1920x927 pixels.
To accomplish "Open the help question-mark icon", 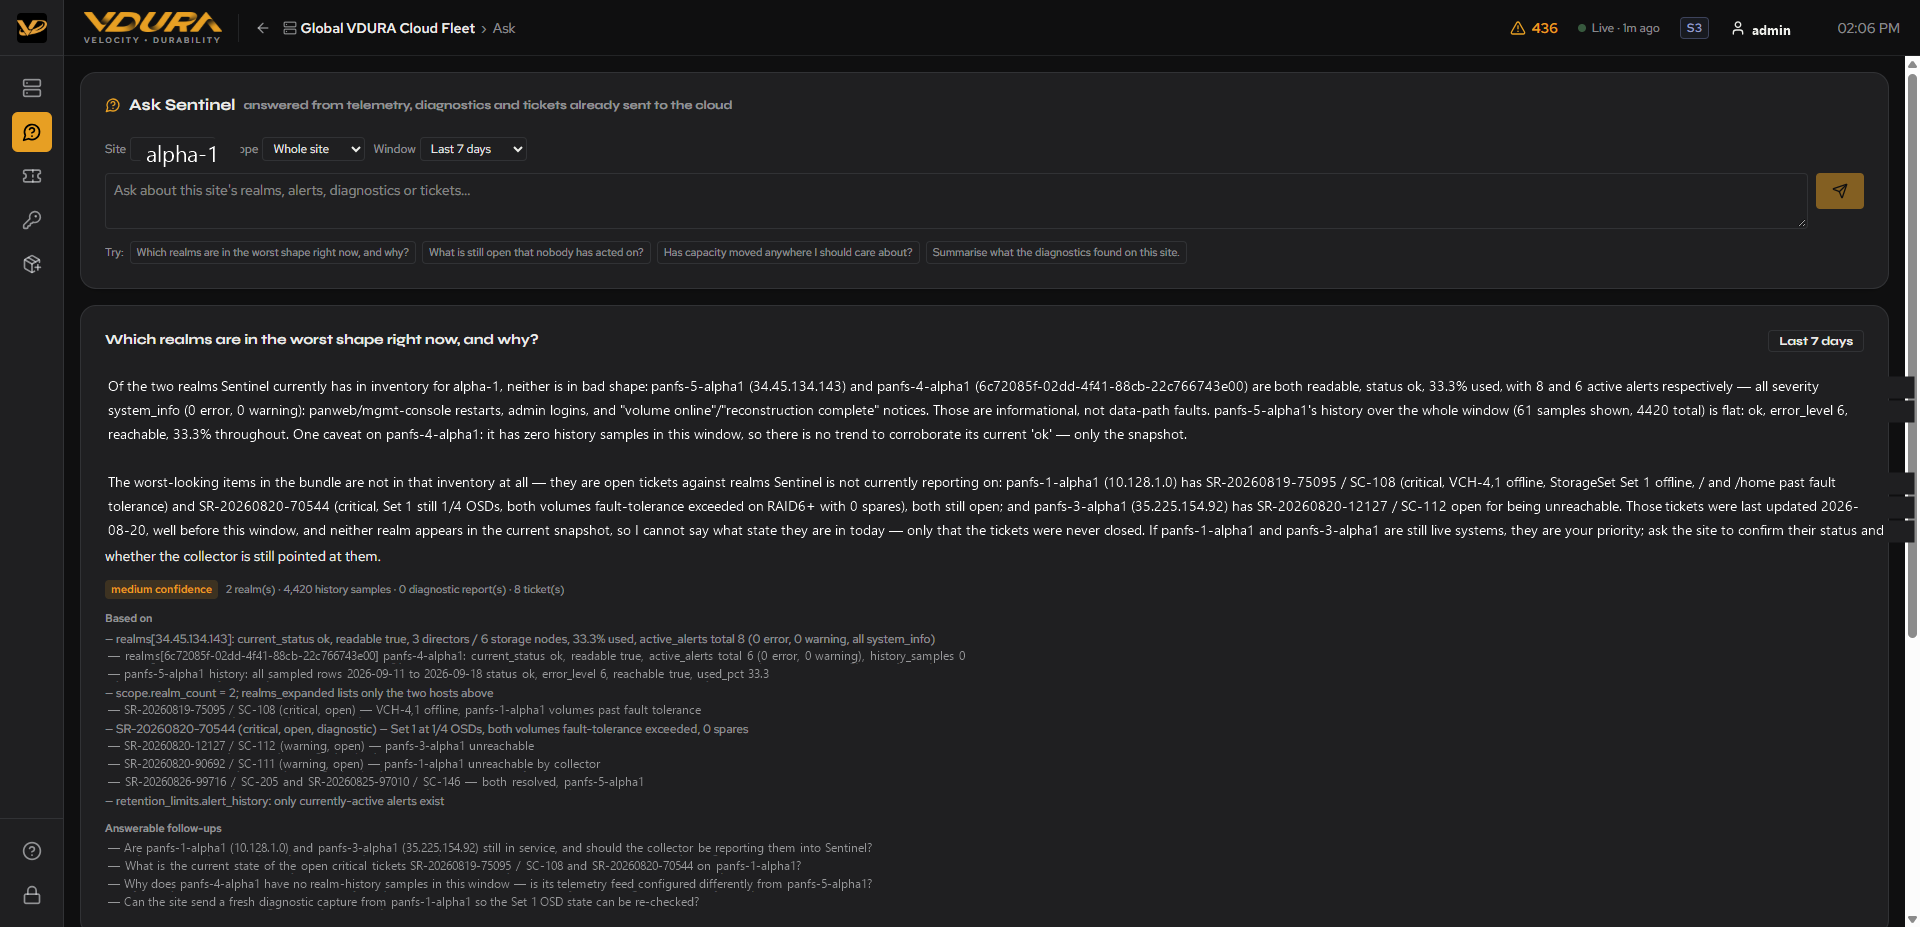I will [x=32, y=851].
